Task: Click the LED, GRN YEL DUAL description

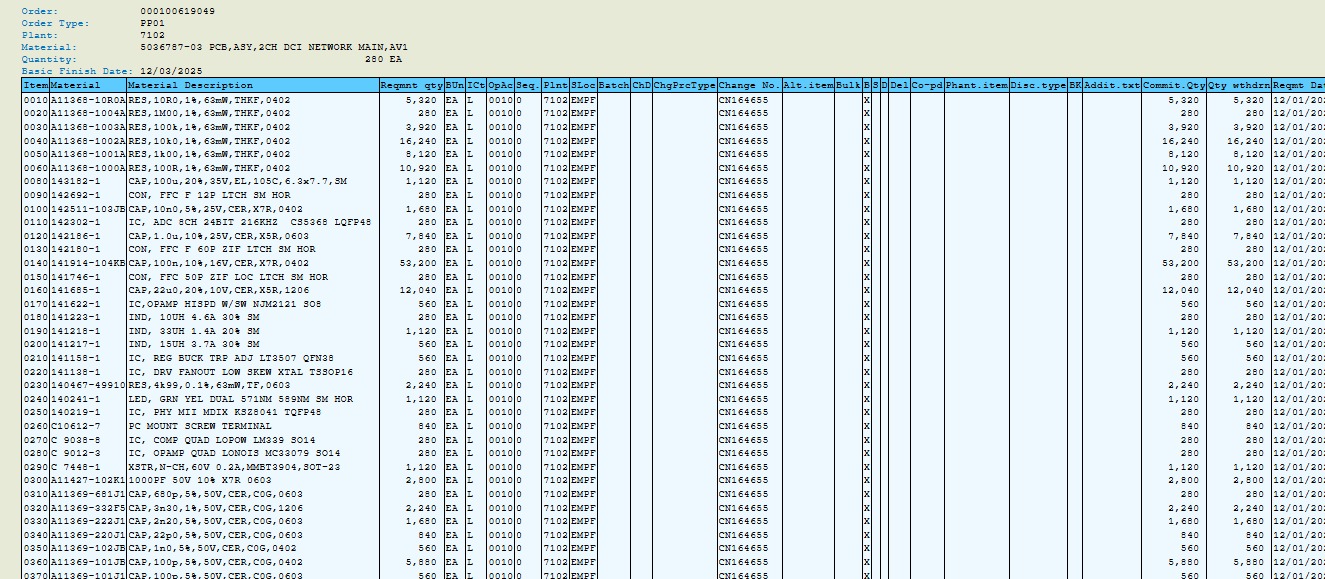Action: pyautogui.click(x=240, y=398)
